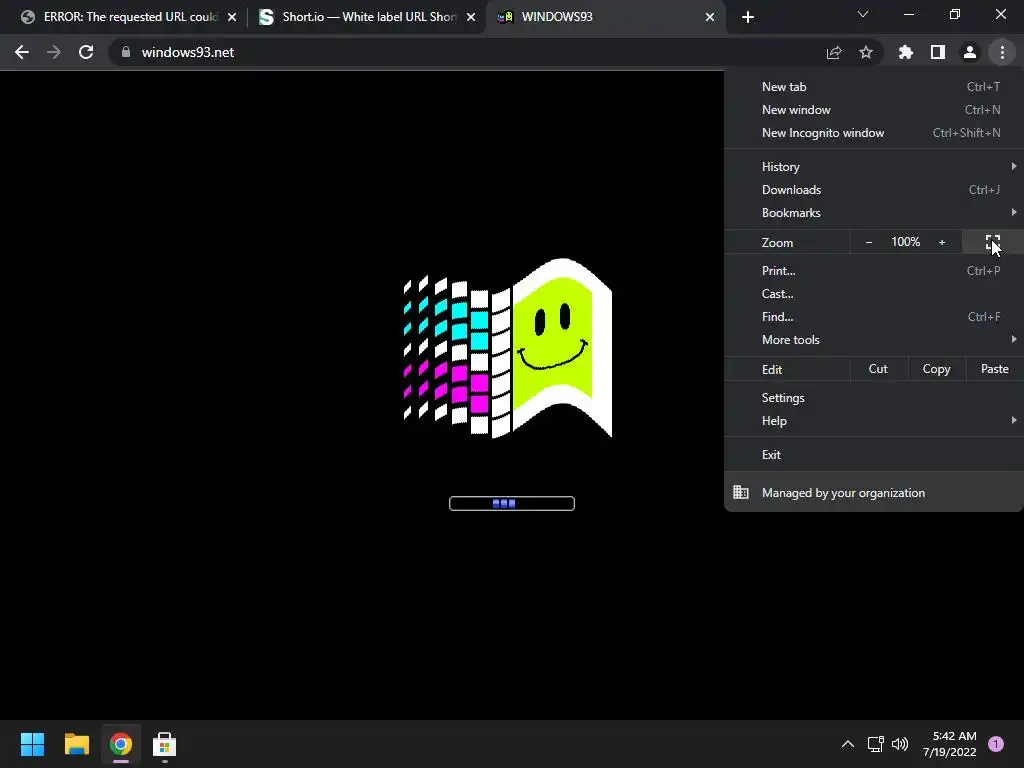Choose New tab from the menu
Image resolution: width=1024 pixels, height=768 pixels.
874,87
